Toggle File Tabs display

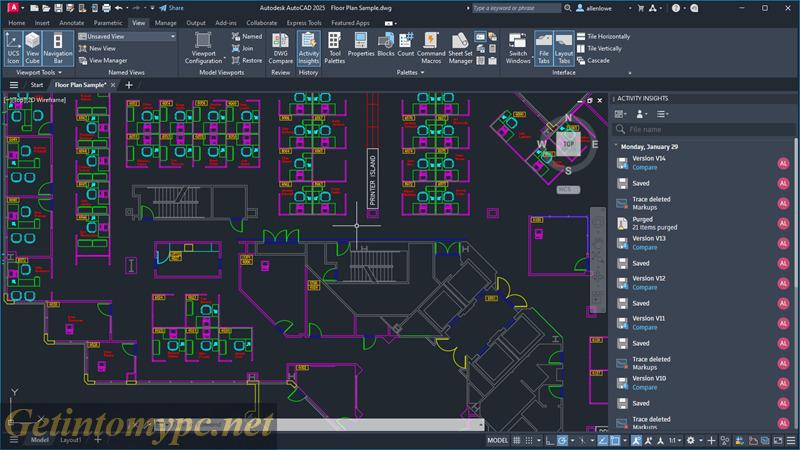click(544, 48)
